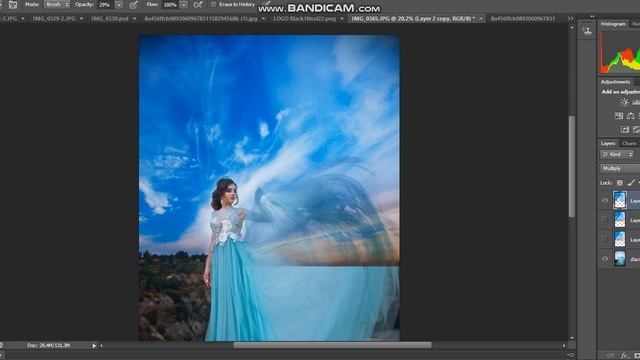Open the Flow slider dropdown arrow
640x360 pixels.
tap(184, 5)
